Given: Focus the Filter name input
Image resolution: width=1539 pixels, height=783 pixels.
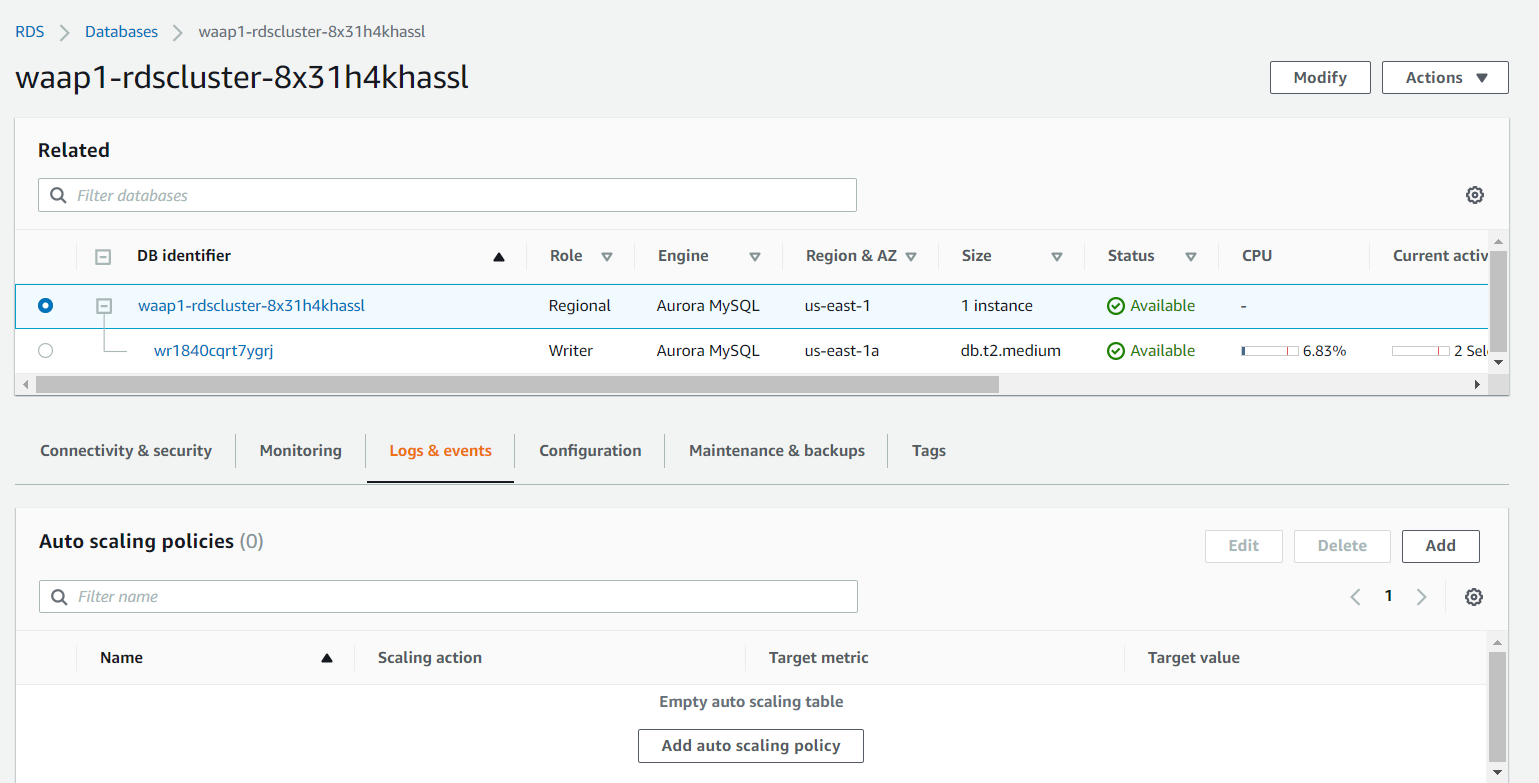Looking at the screenshot, I should click(x=448, y=597).
